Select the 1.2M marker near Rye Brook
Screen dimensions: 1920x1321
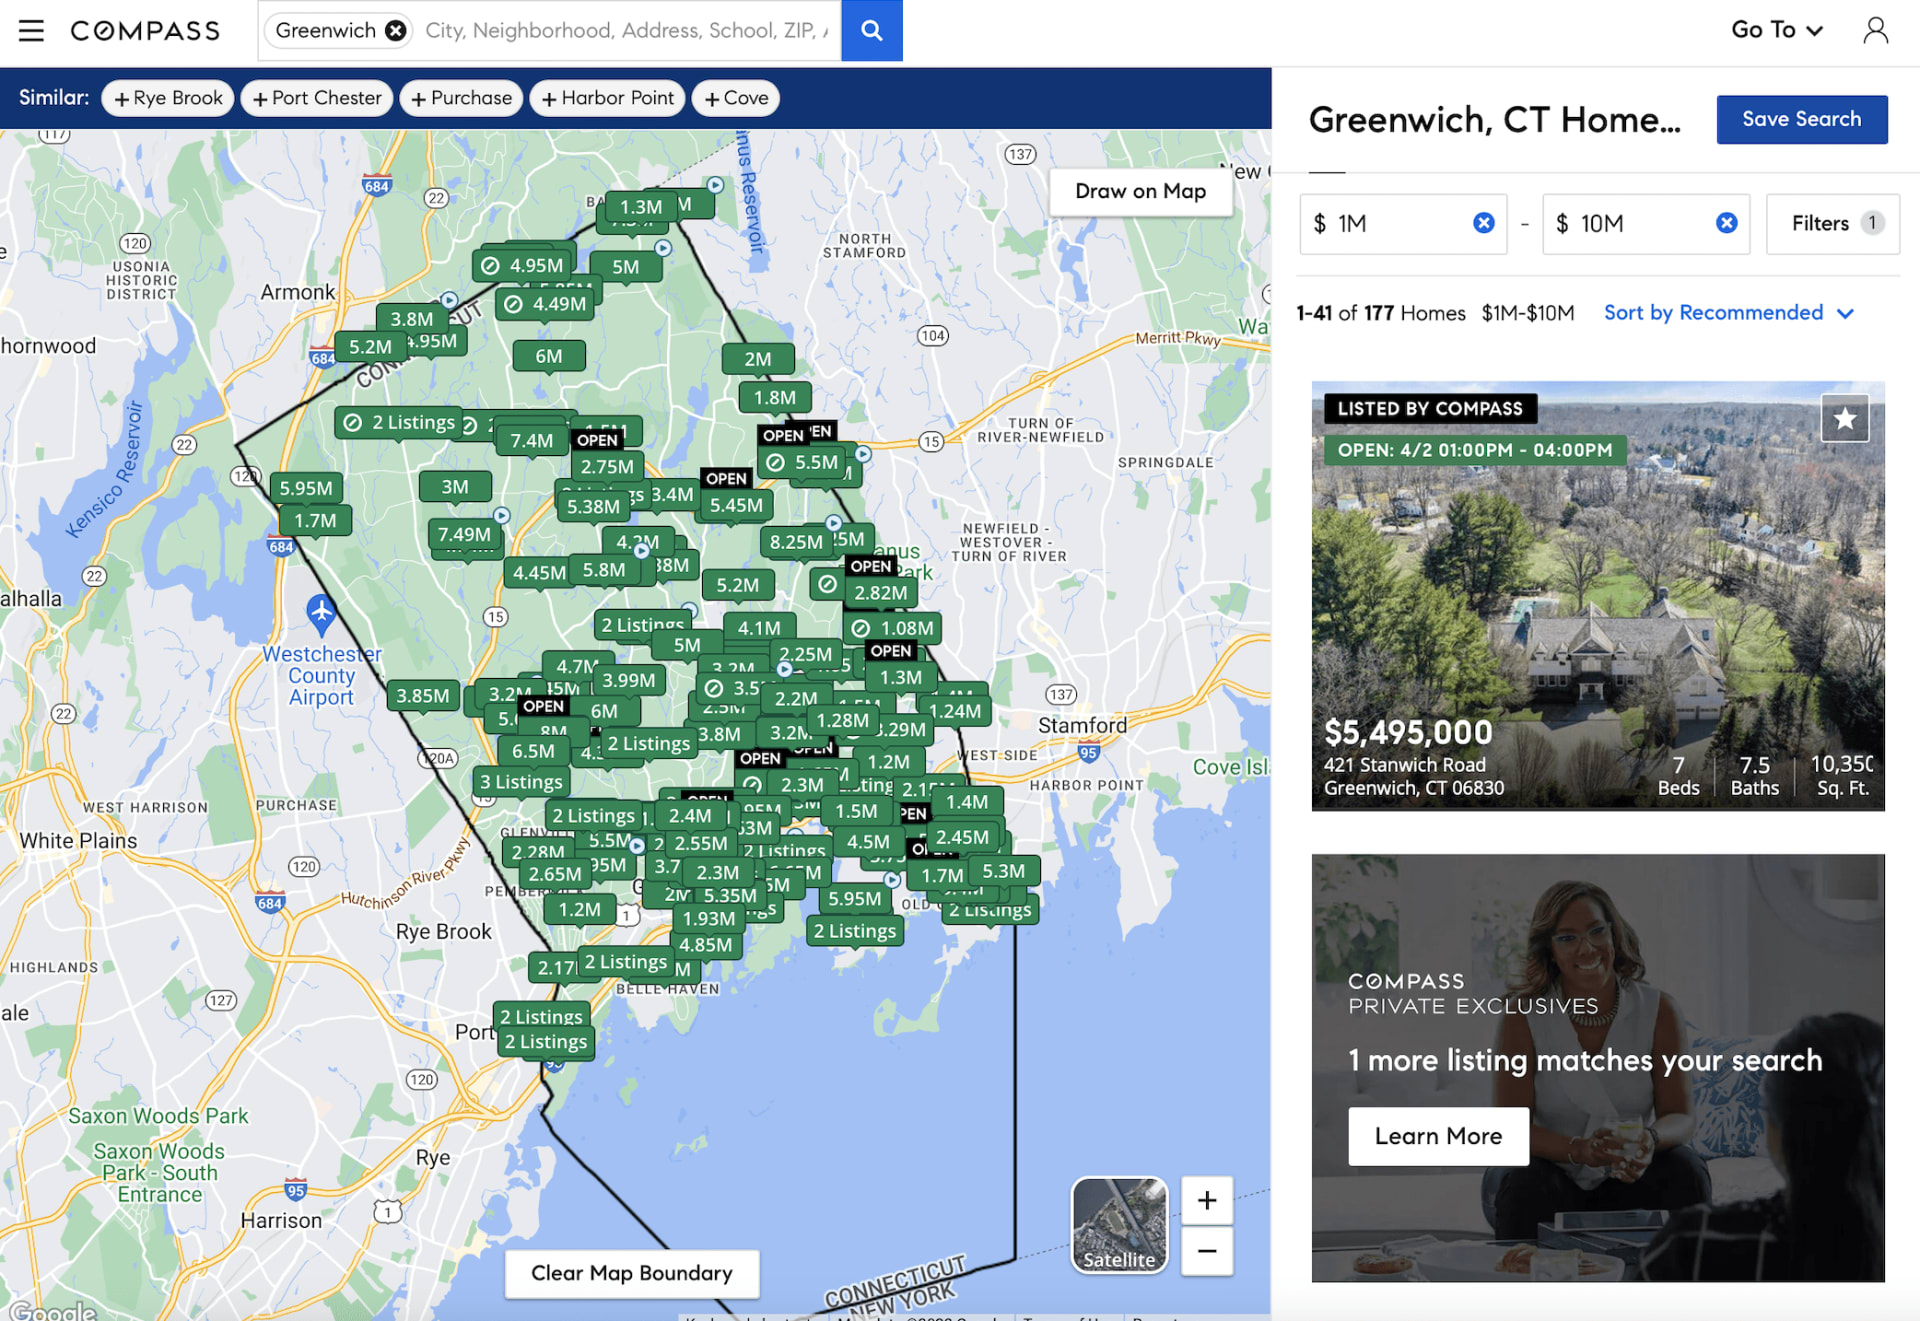pos(580,910)
